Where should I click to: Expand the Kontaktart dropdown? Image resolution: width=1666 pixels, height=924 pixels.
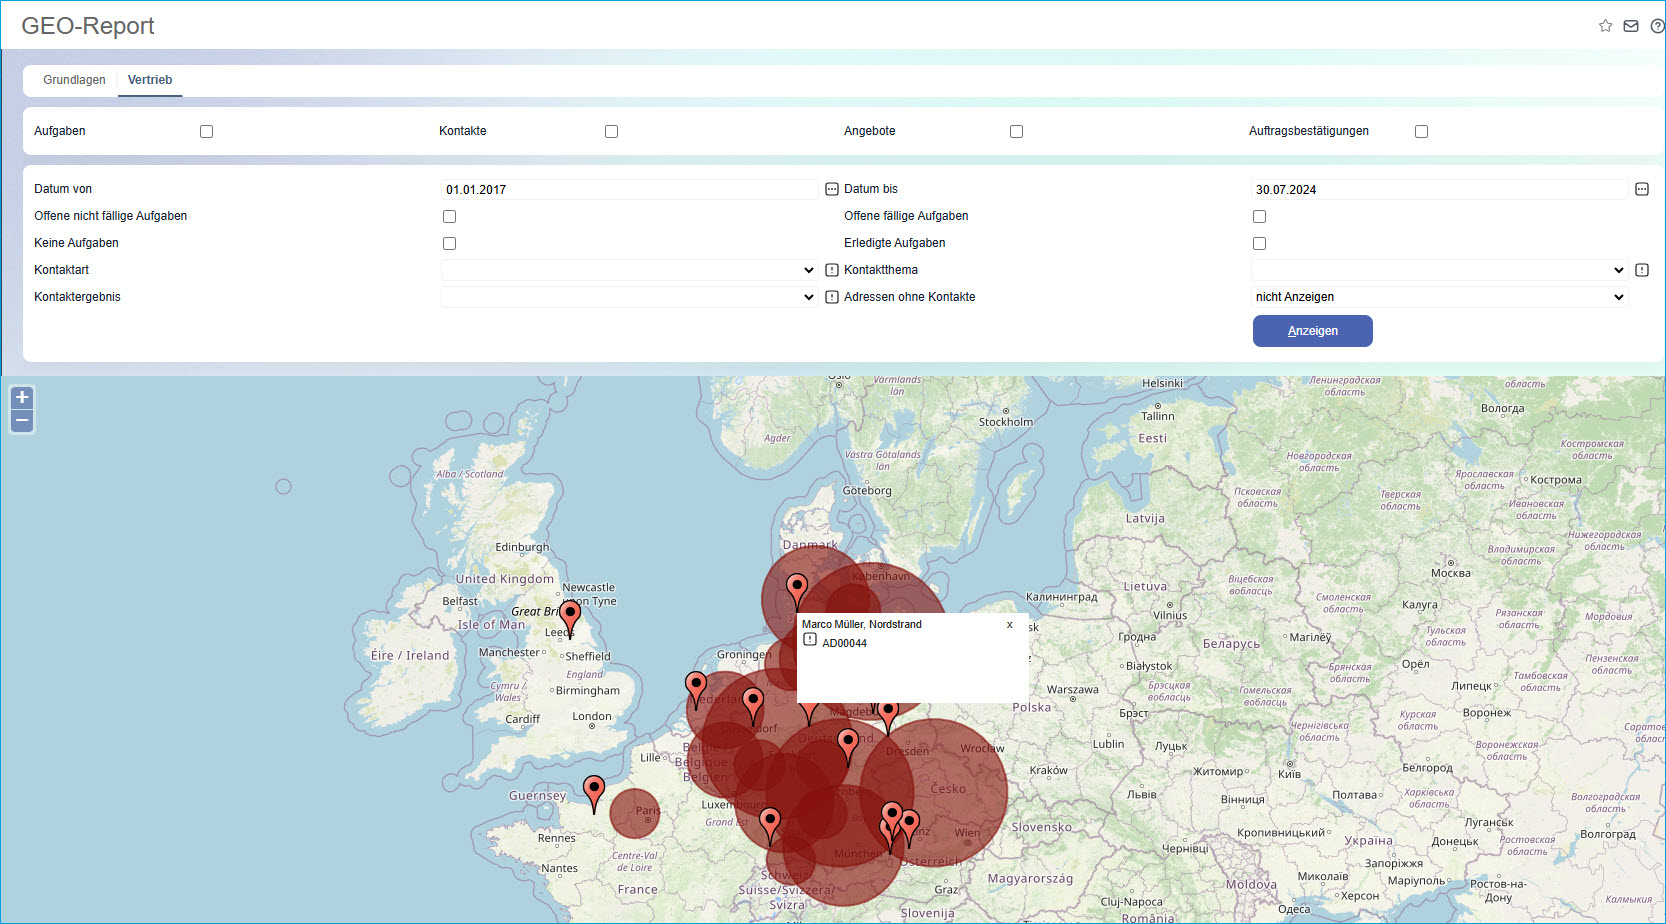coord(629,270)
